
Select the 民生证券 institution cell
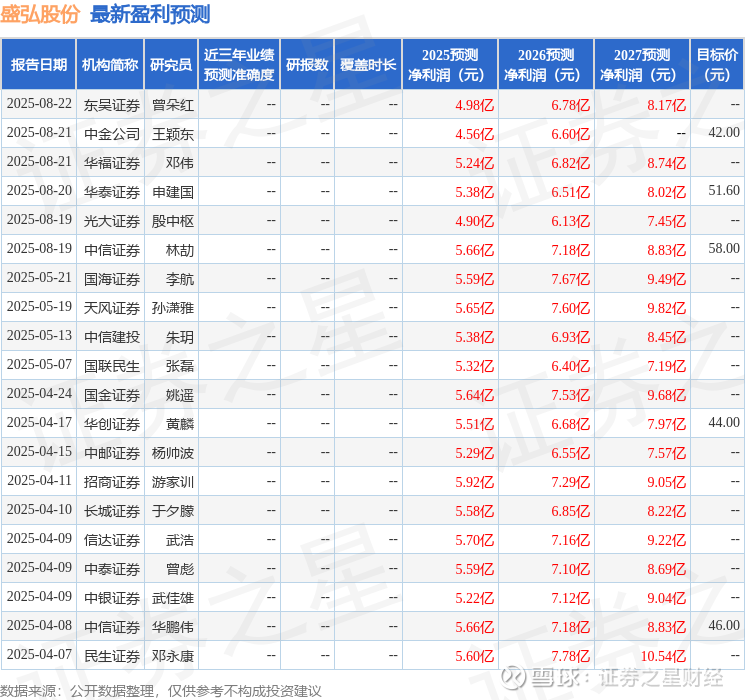pos(112,656)
